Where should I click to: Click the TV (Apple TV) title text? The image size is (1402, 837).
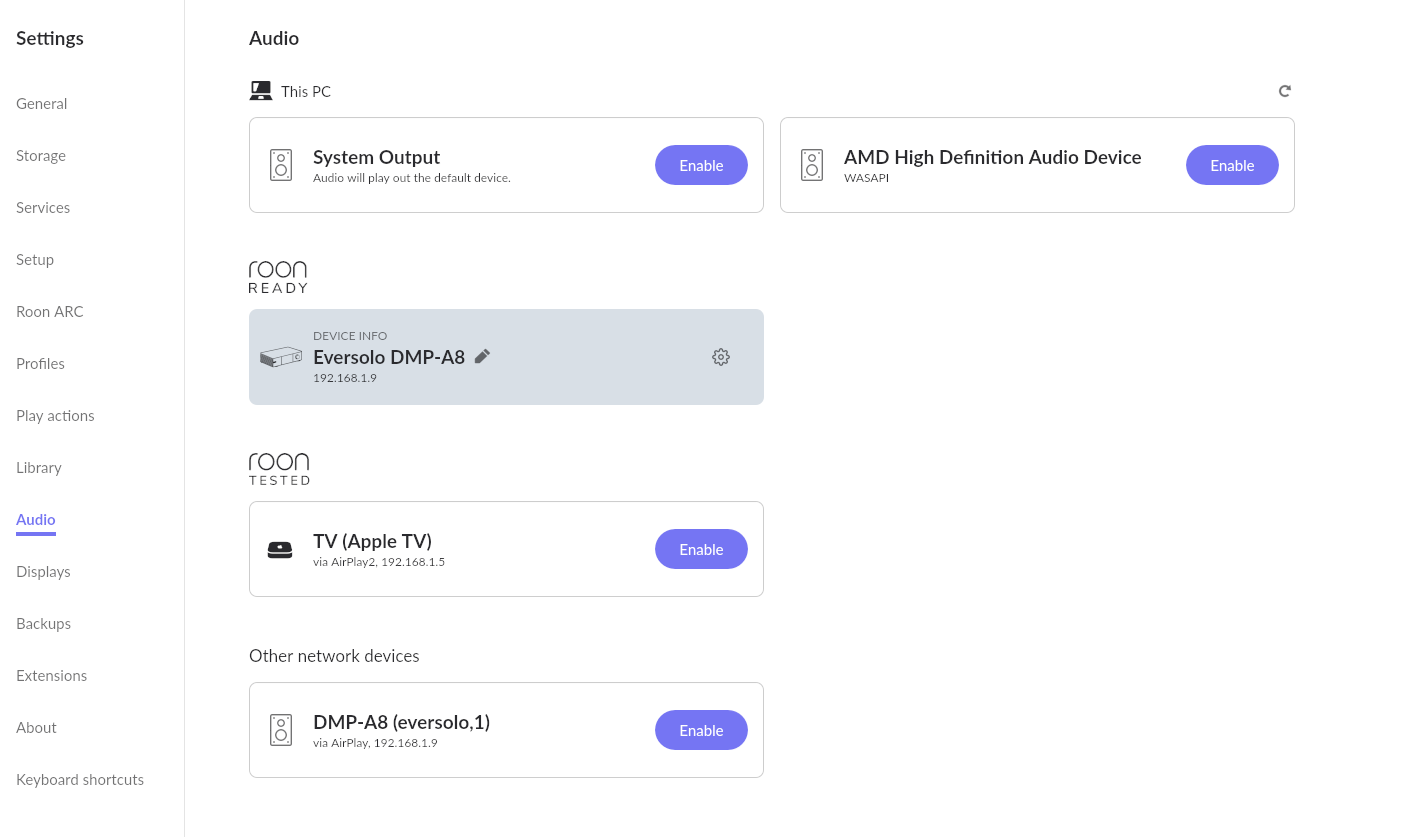pos(372,541)
